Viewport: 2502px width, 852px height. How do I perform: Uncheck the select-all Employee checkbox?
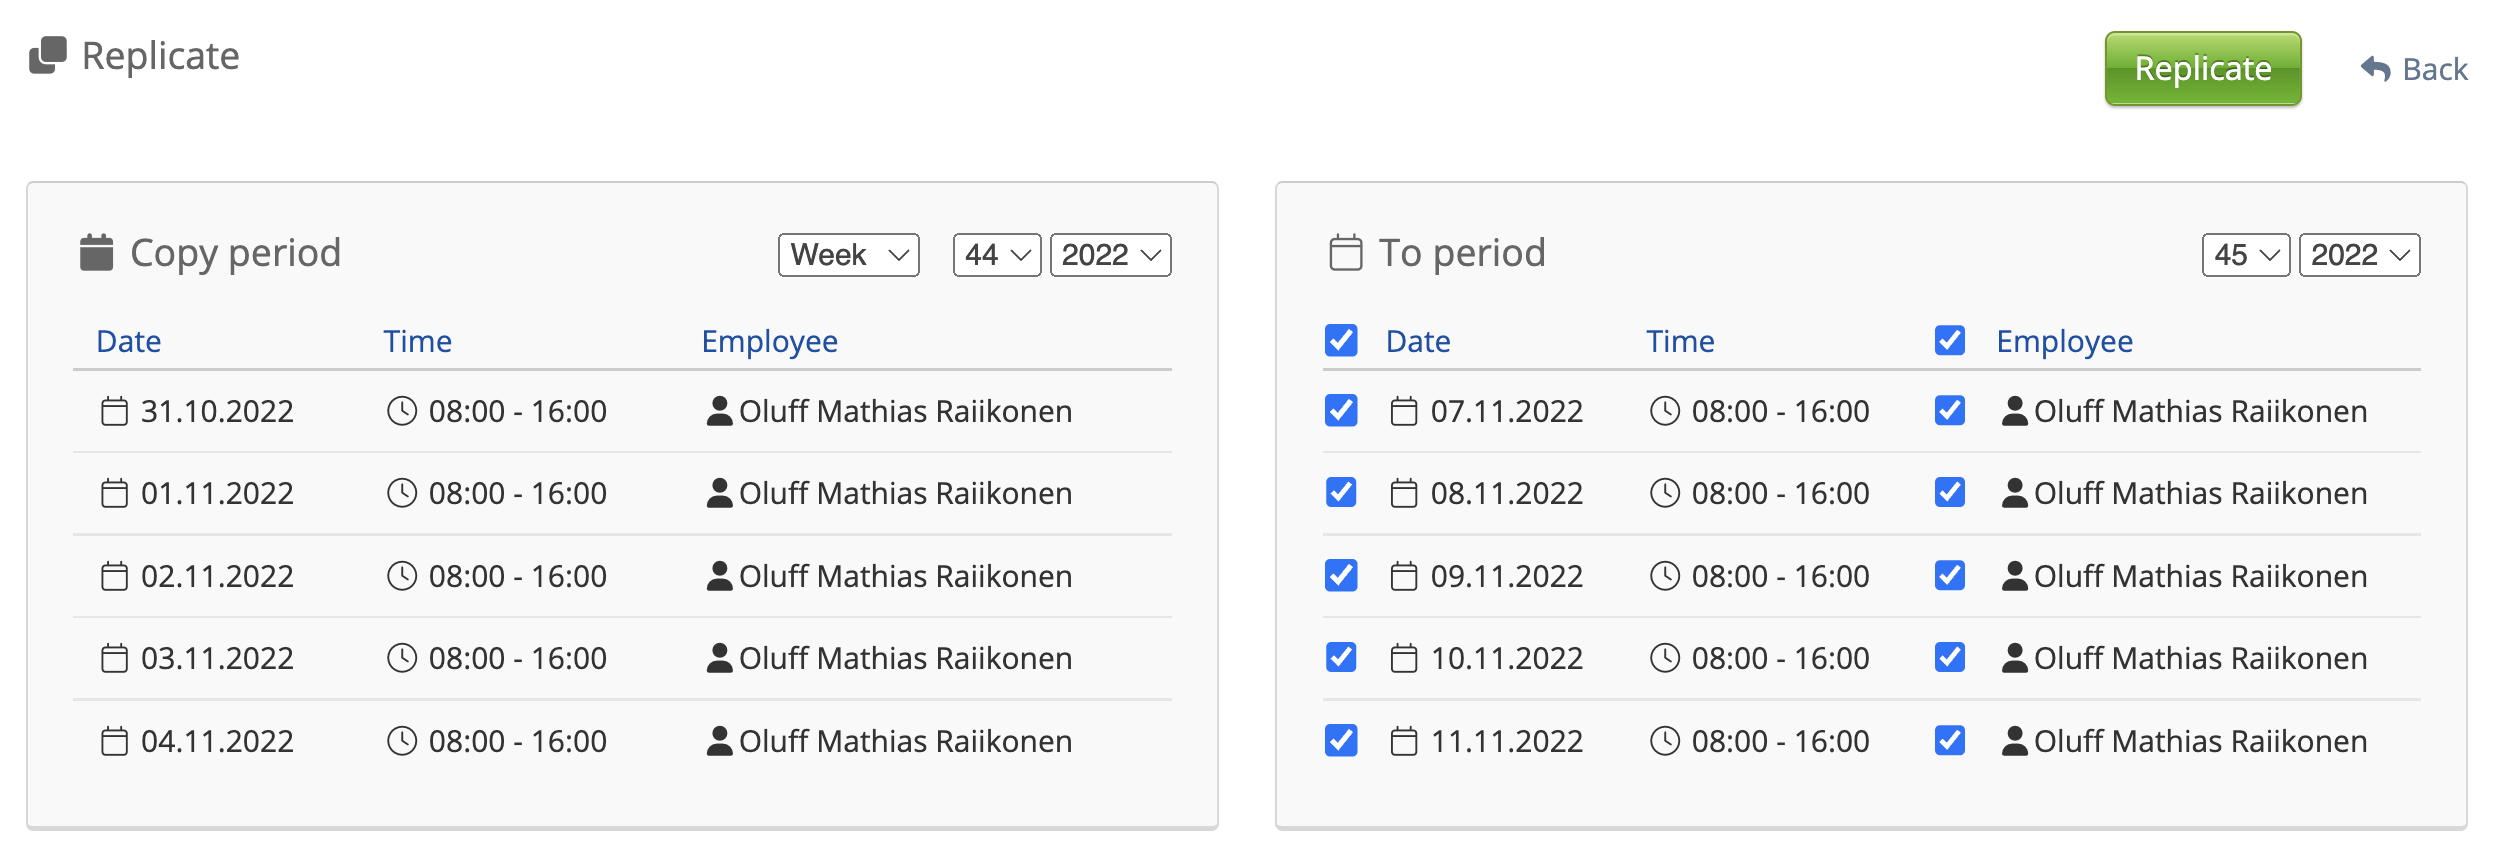pos(1950,341)
